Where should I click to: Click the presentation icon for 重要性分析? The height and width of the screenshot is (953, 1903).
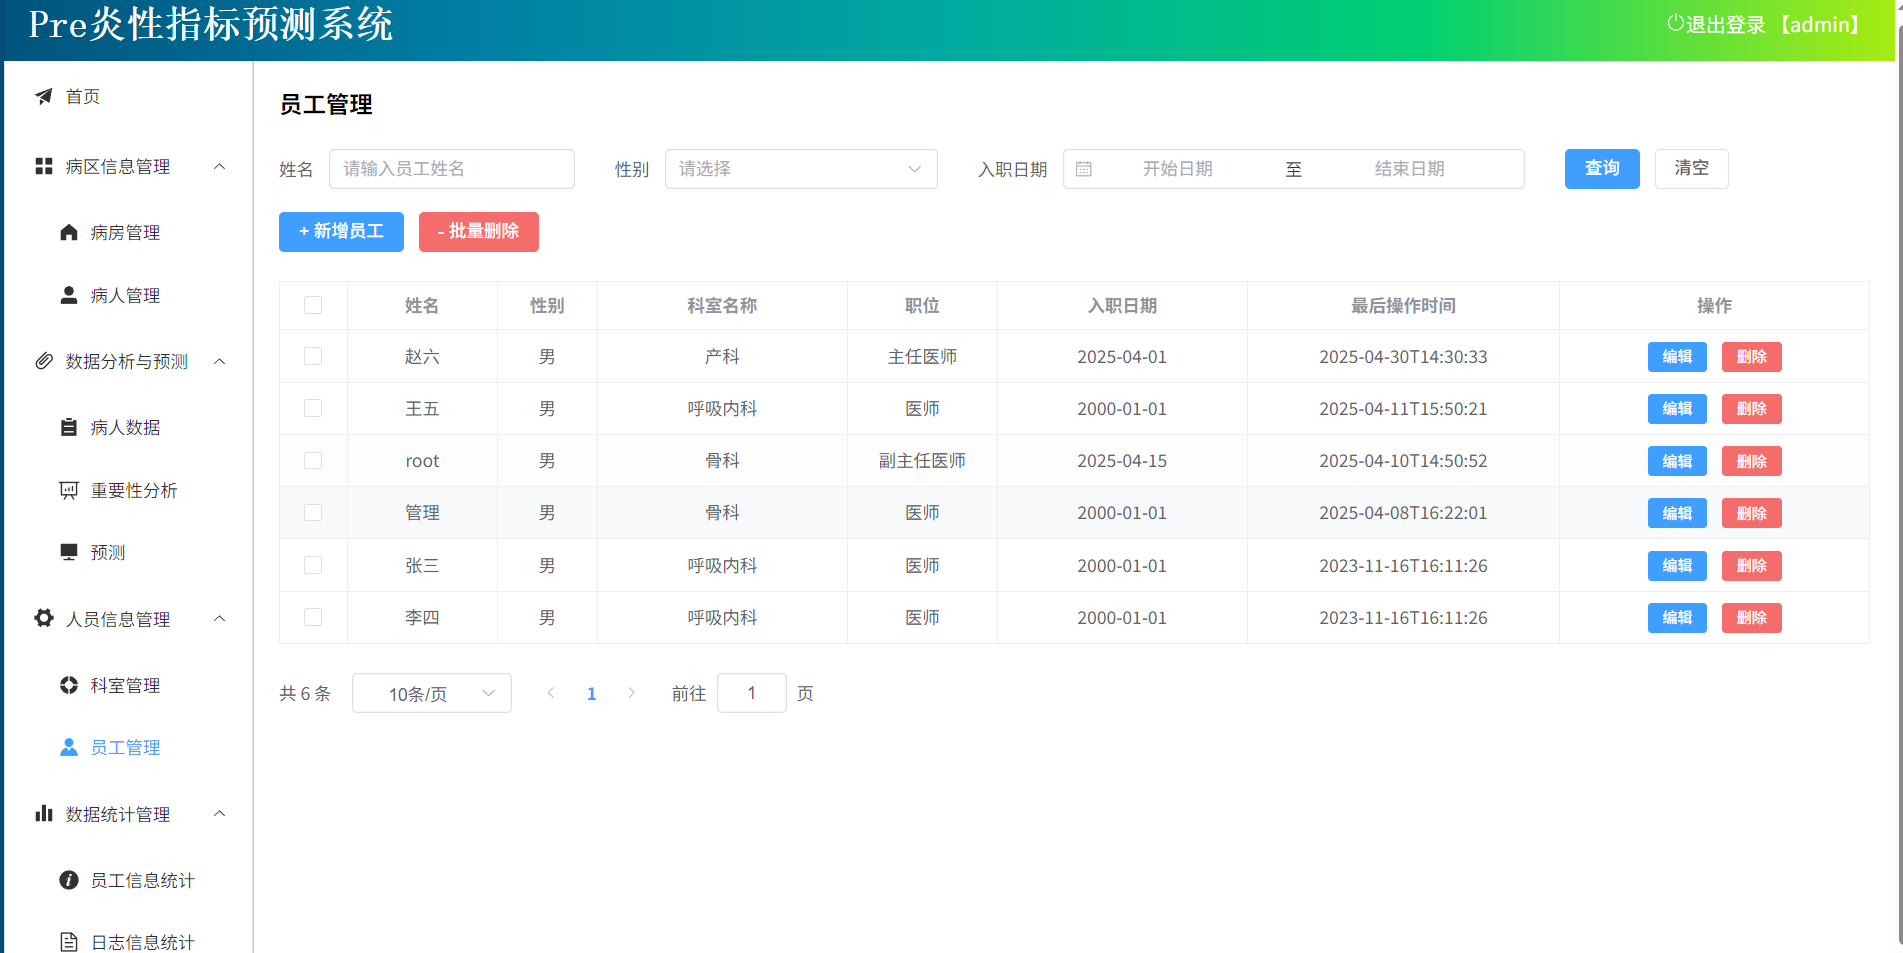pos(69,490)
